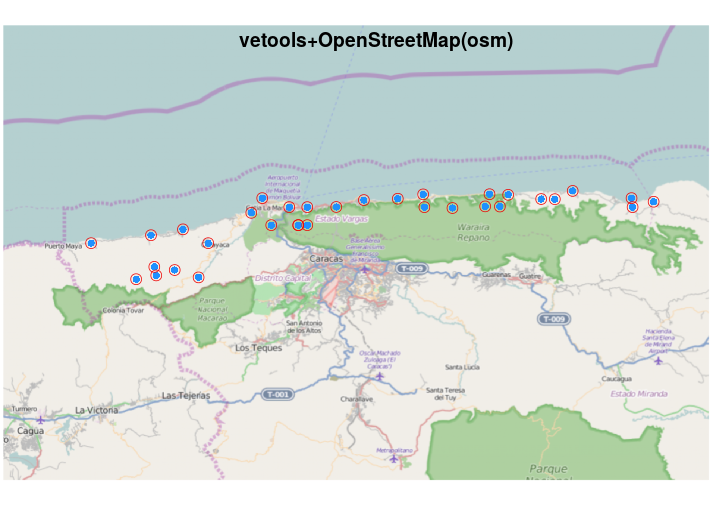Click the Estado Miranda state label
The image size is (713, 506).
pos(638,394)
